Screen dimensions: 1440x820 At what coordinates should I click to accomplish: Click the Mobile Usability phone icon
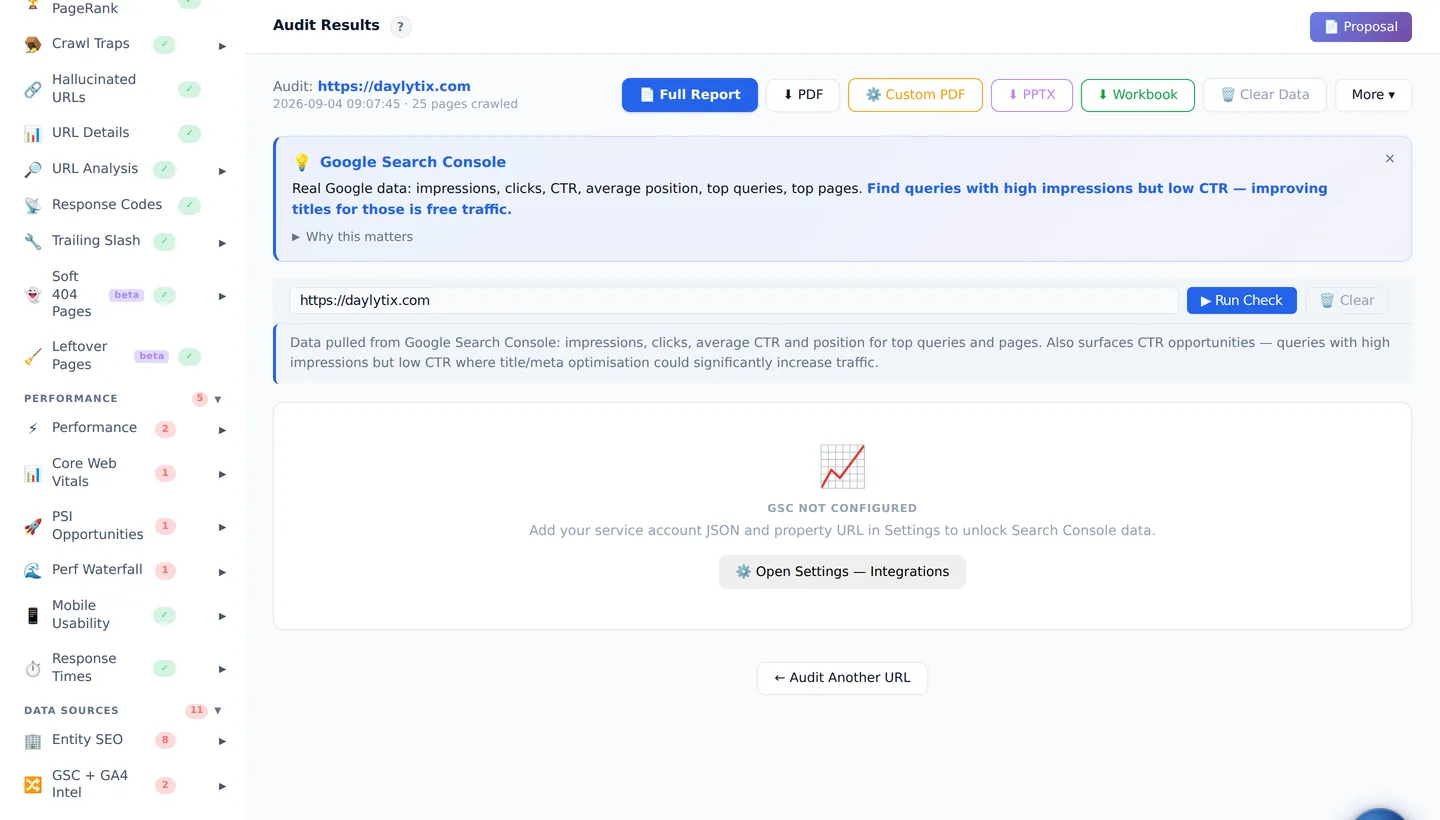[x=33, y=615]
